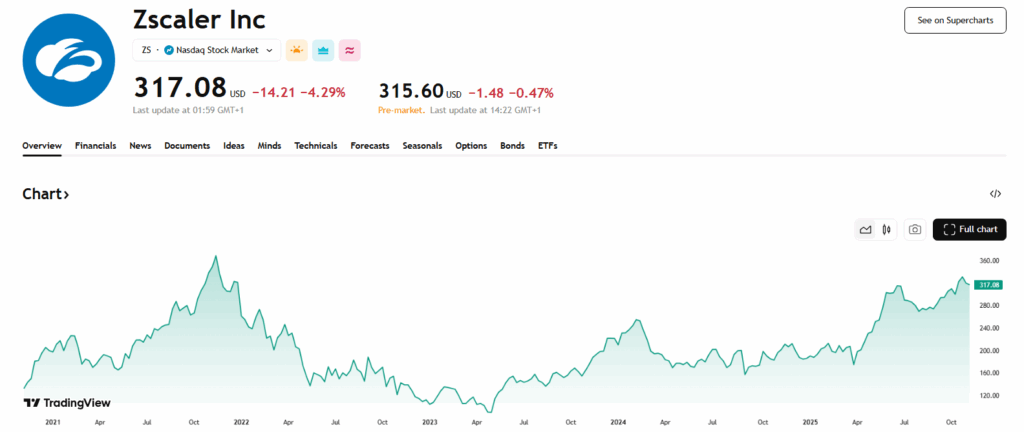Switch to the Technicals tab
This screenshot has height=432, width=1024.
pyautogui.click(x=315, y=146)
